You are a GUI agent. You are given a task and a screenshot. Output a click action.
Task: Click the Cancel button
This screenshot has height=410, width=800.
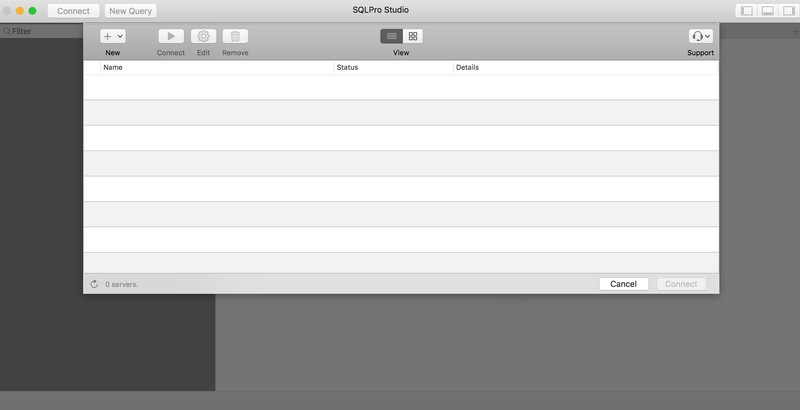623,284
